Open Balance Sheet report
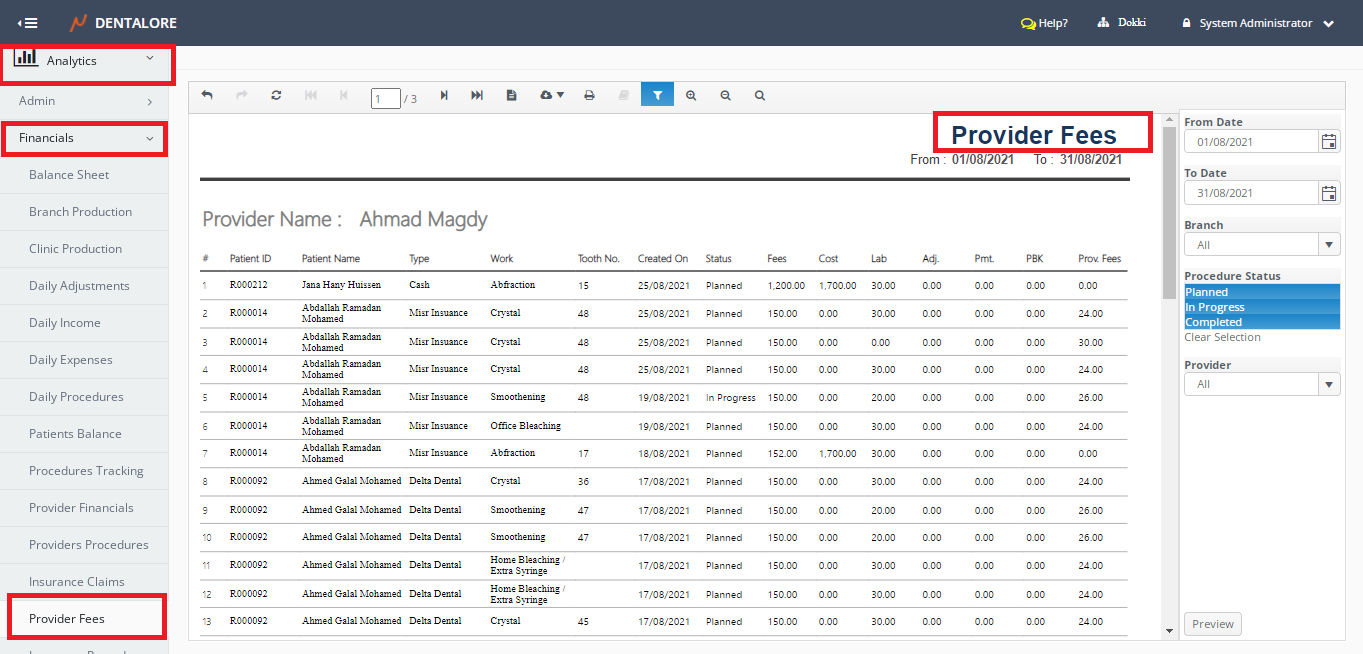1363x654 pixels. [x=69, y=175]
